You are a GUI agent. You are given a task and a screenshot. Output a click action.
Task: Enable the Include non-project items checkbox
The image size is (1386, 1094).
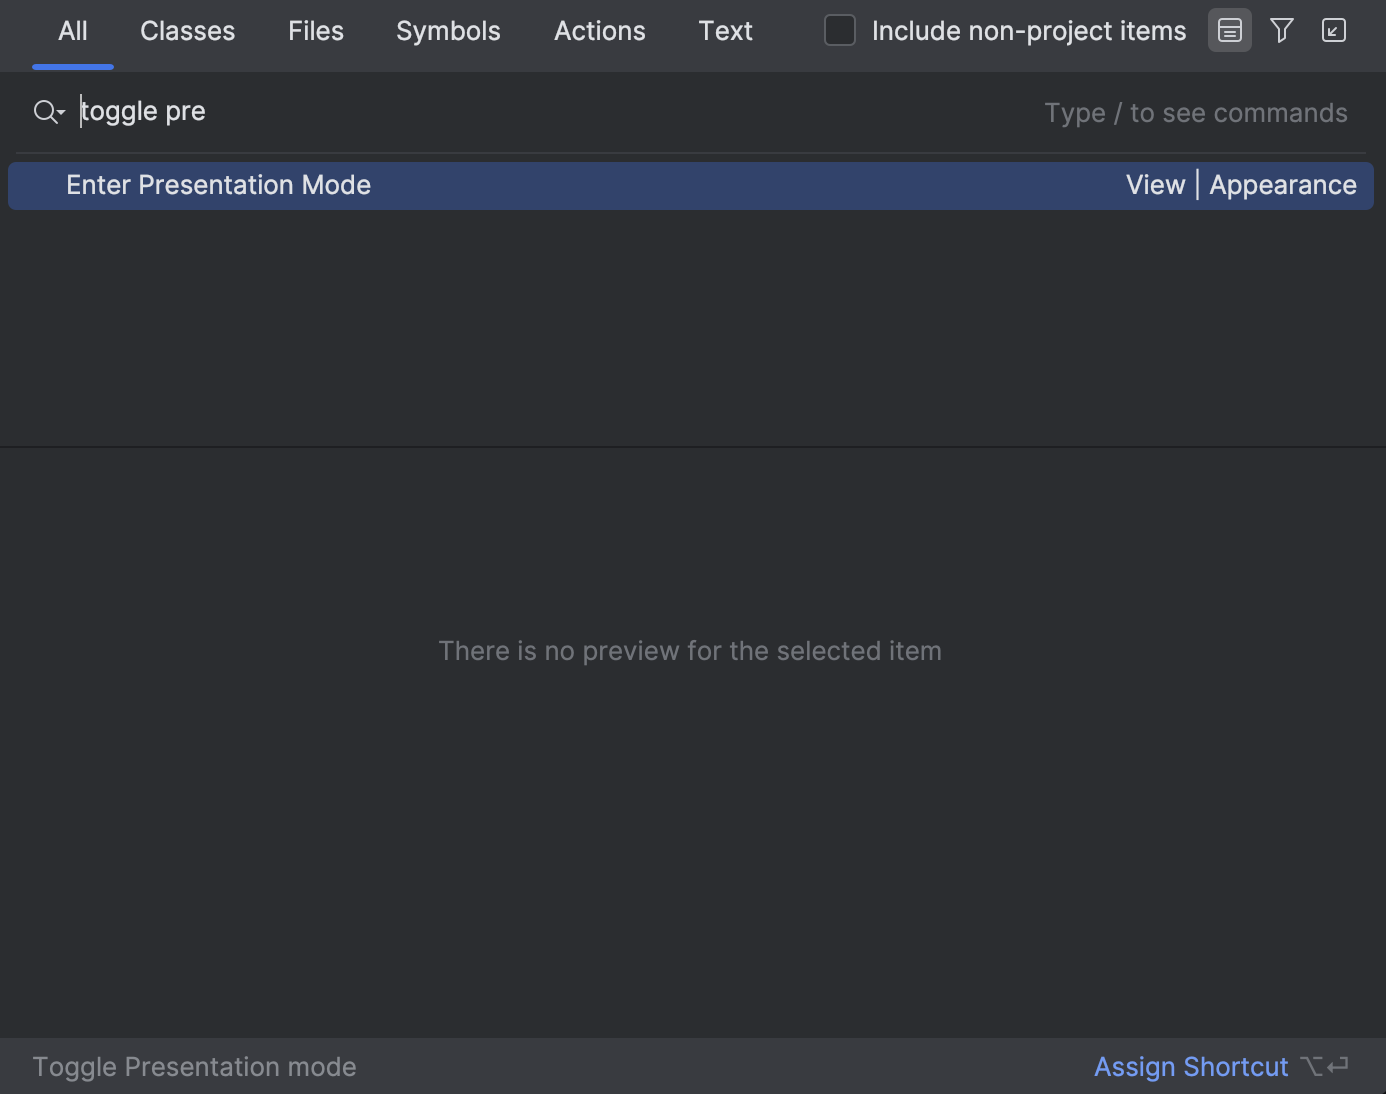click(839, 30)
